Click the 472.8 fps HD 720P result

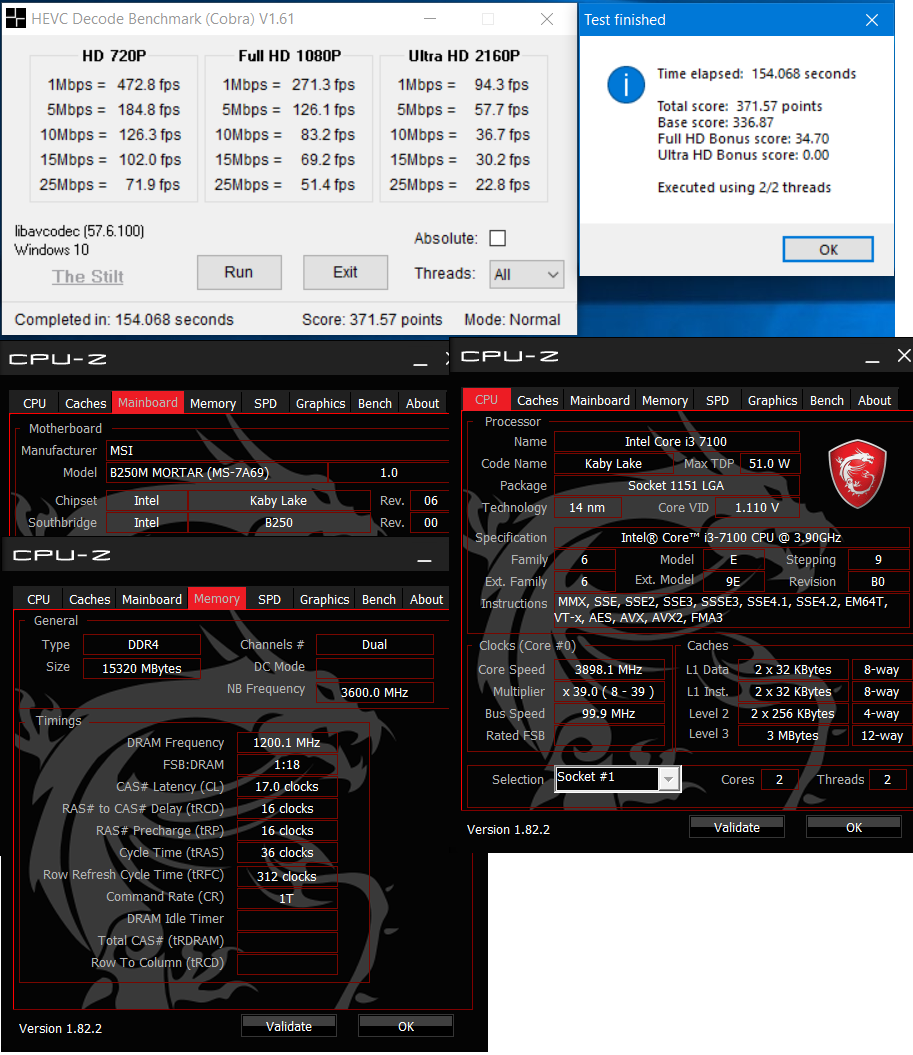(149, 85)
